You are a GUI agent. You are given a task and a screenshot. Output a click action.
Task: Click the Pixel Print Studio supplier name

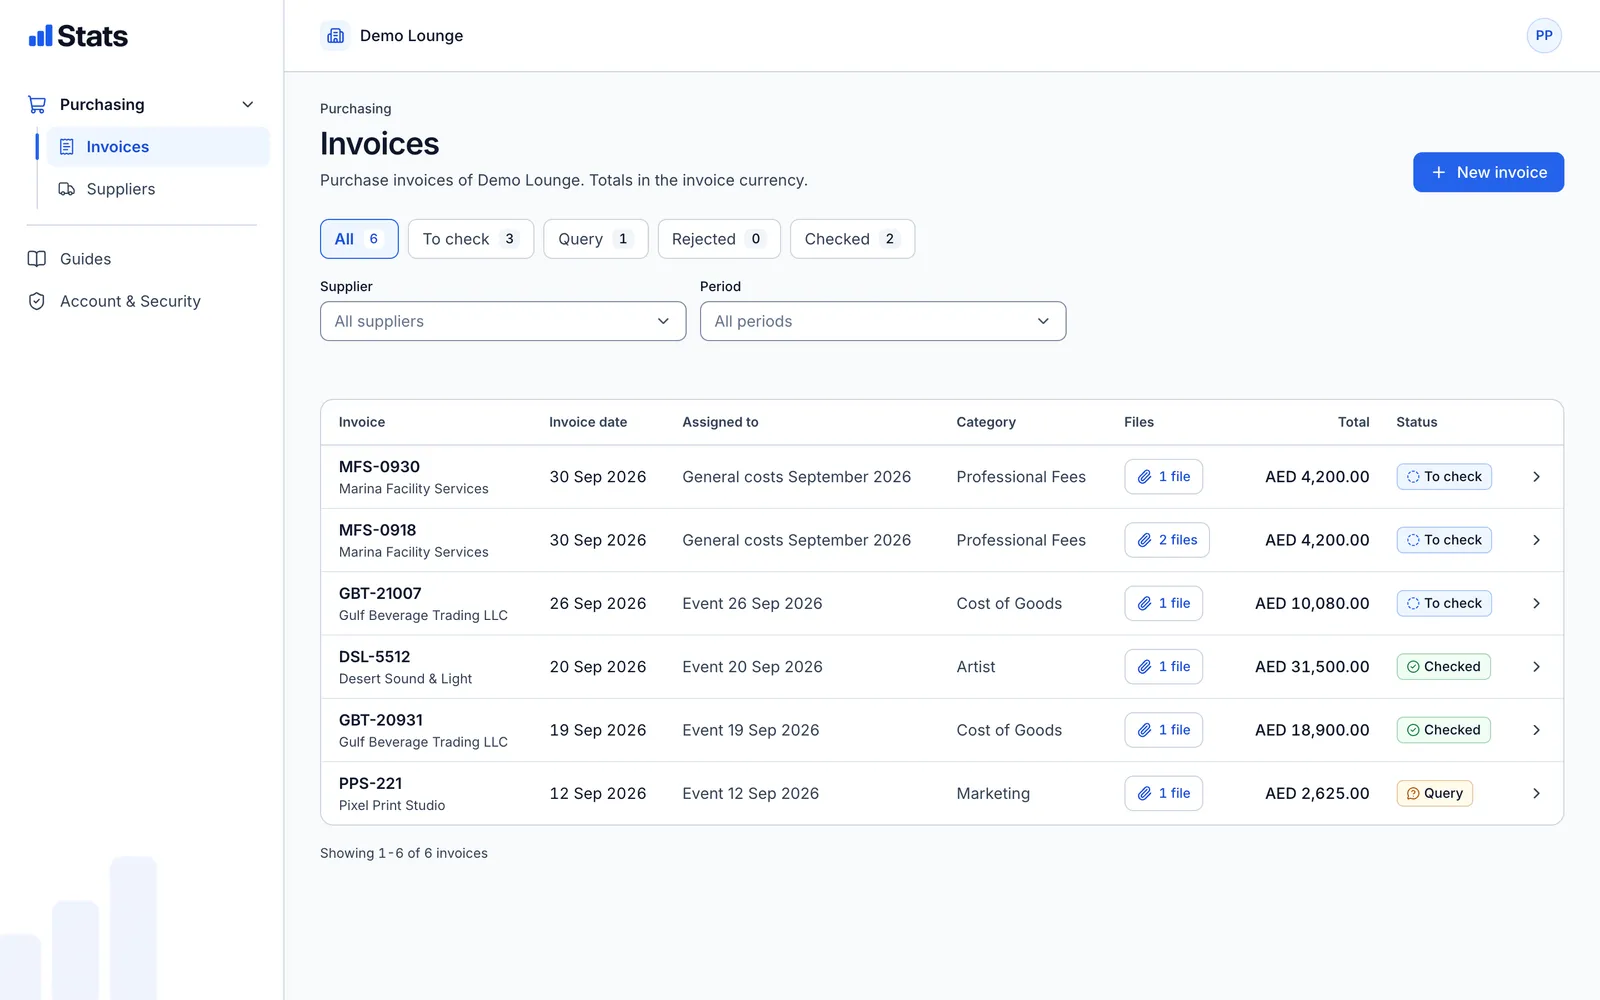(392, 805)
